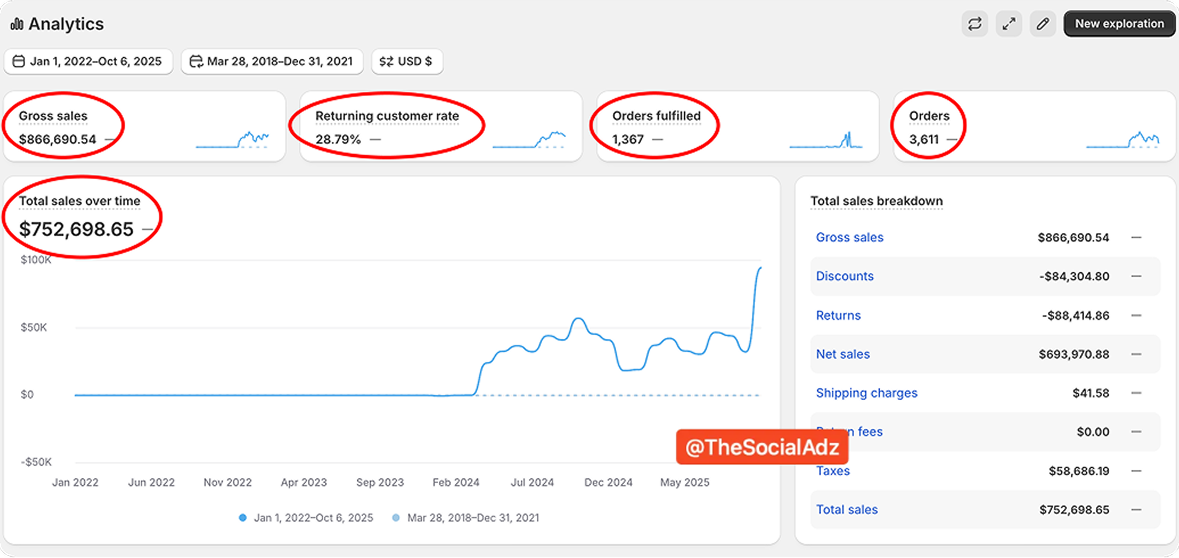
Task: Click the Total sales over time heading
Action: pos(80,201)
